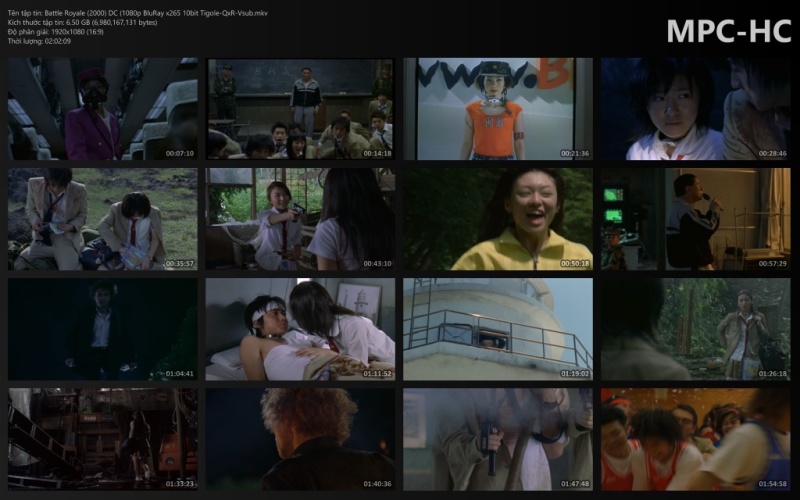
Task: Open the thumbnail timestamped 00:07:10
Action: [x=103, y=109]
